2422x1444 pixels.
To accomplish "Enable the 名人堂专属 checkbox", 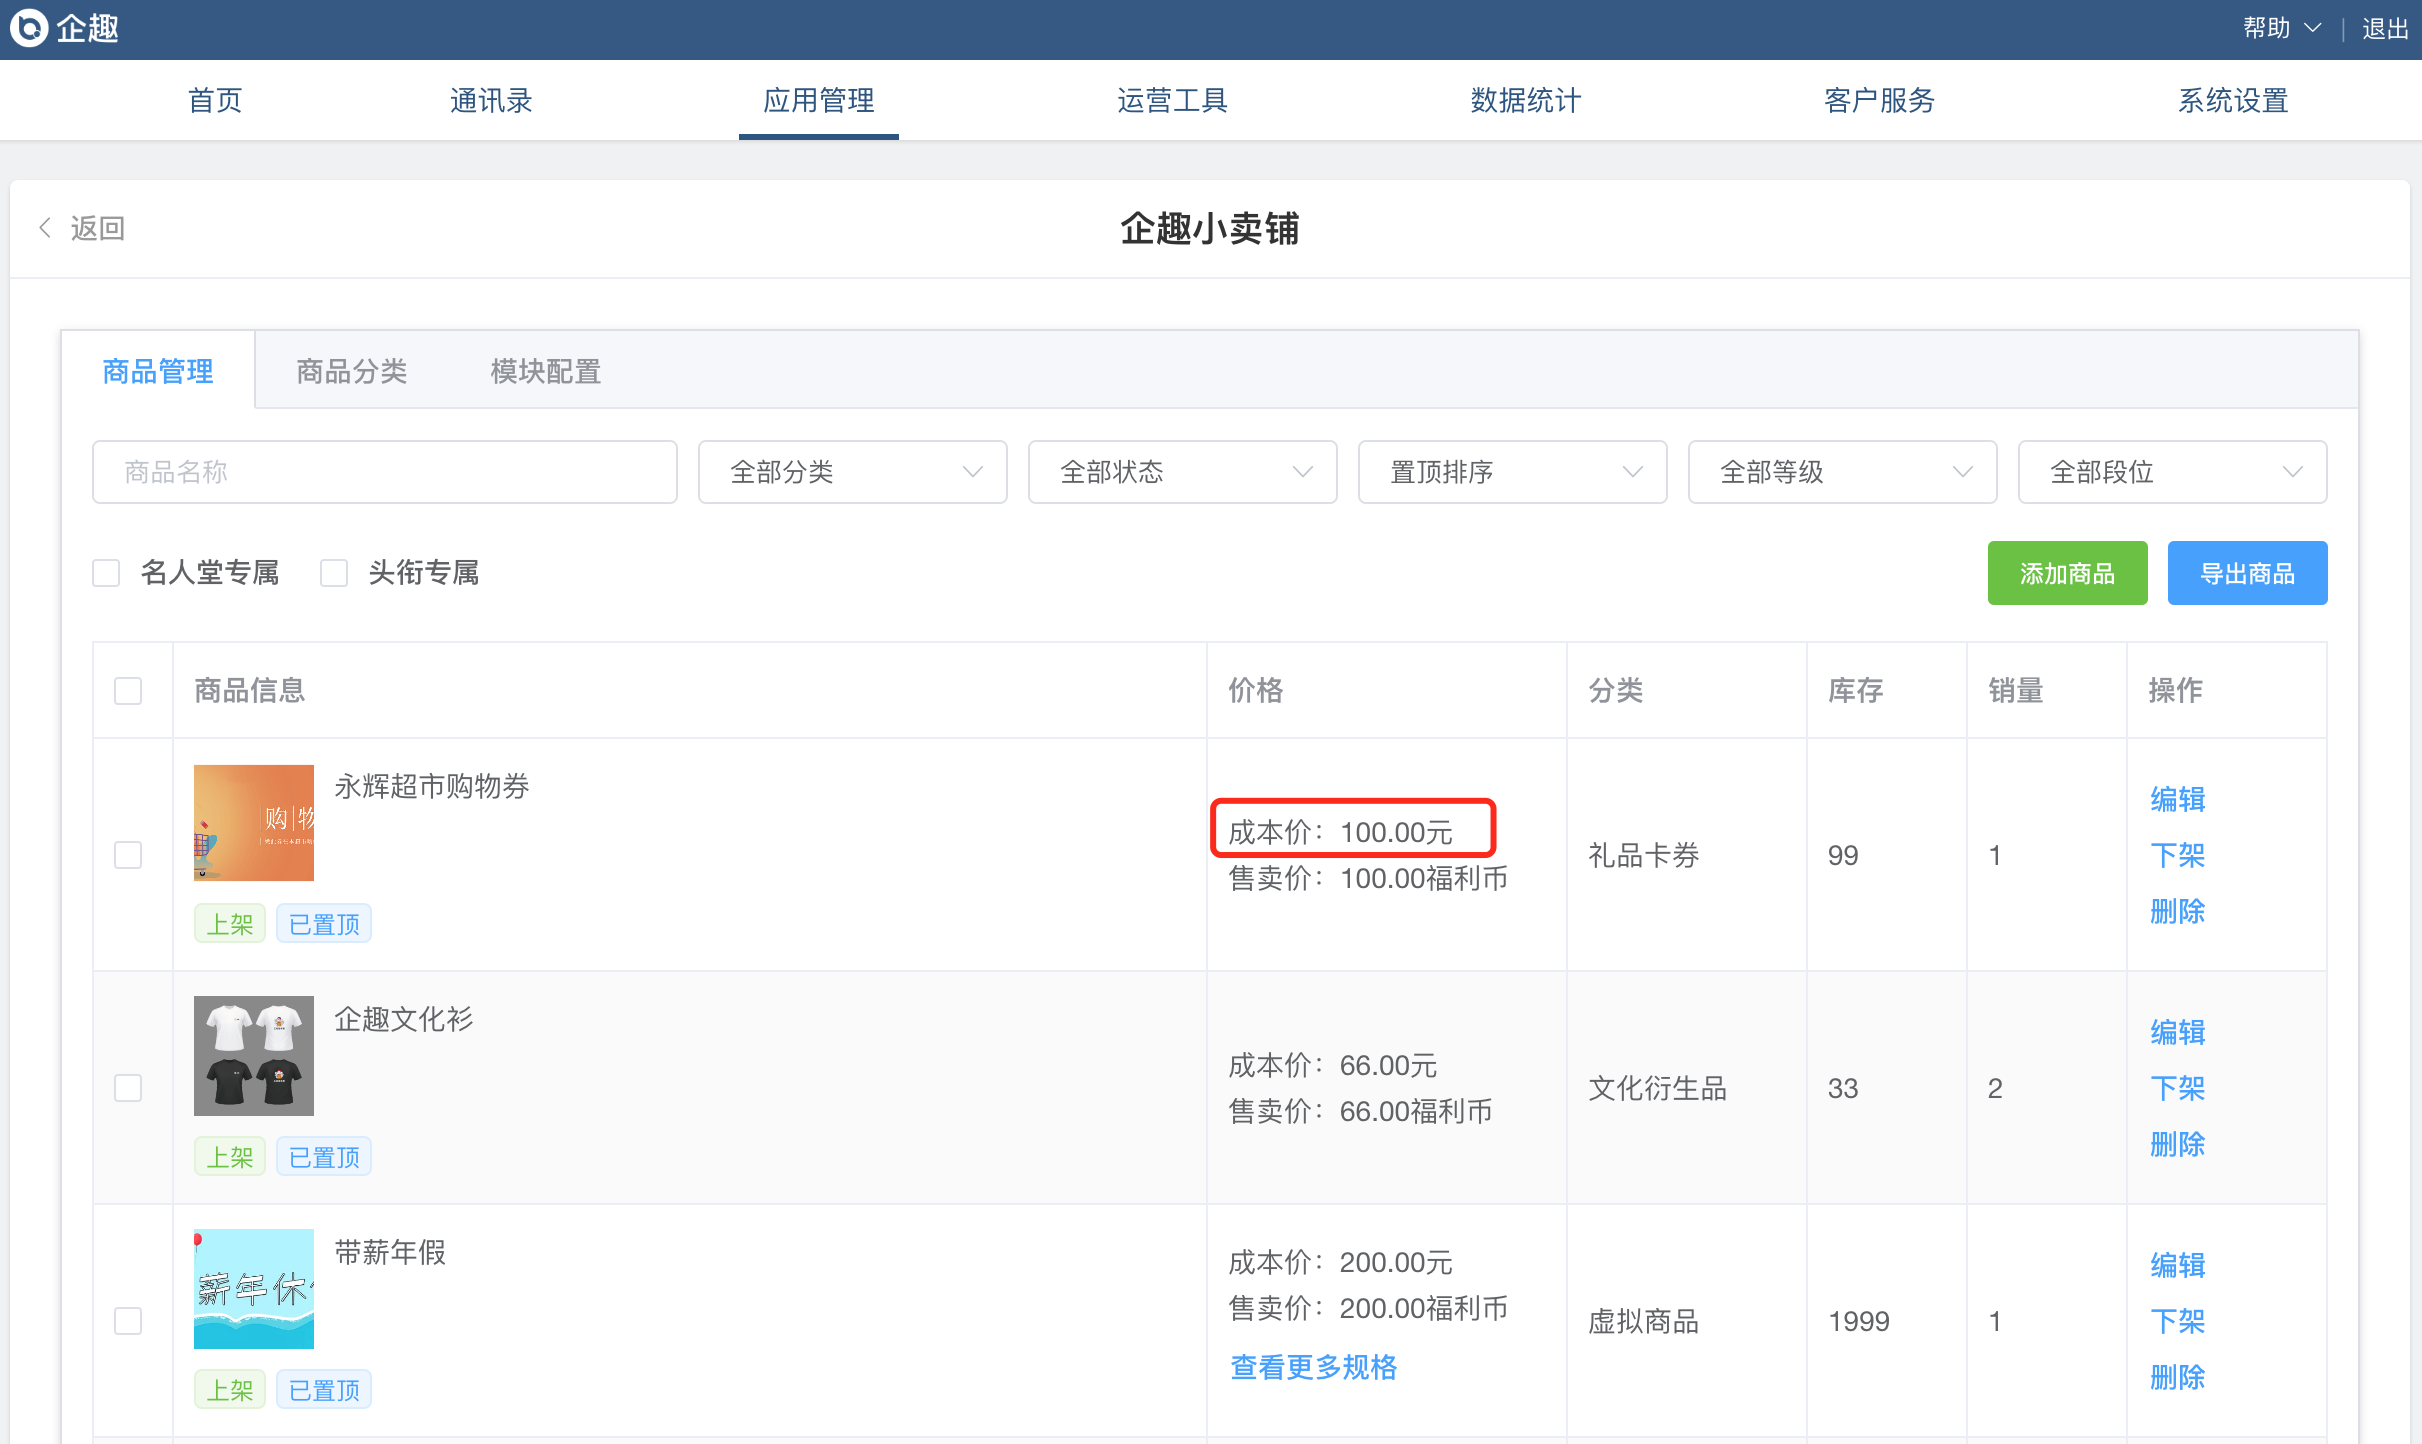I will pos(106,573).
